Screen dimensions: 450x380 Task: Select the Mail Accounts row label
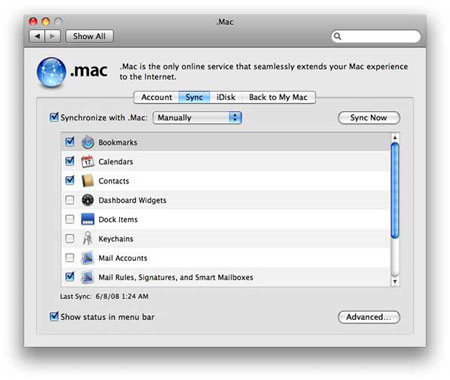coord(123,258)
